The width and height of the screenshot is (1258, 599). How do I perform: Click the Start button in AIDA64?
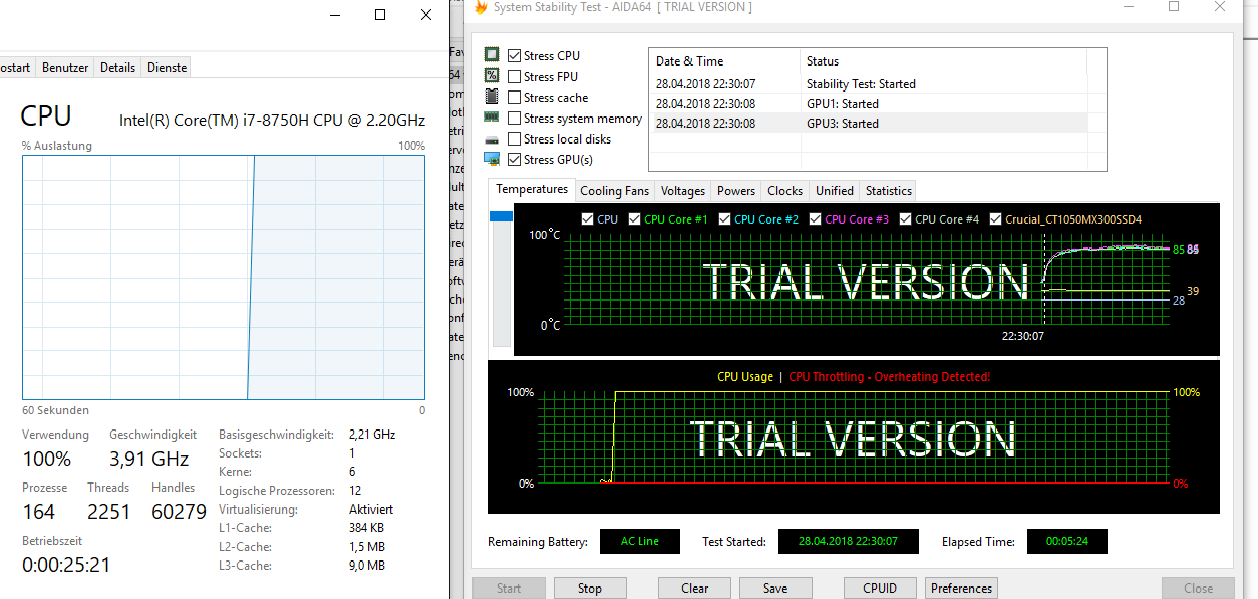(x=509, y=588)
